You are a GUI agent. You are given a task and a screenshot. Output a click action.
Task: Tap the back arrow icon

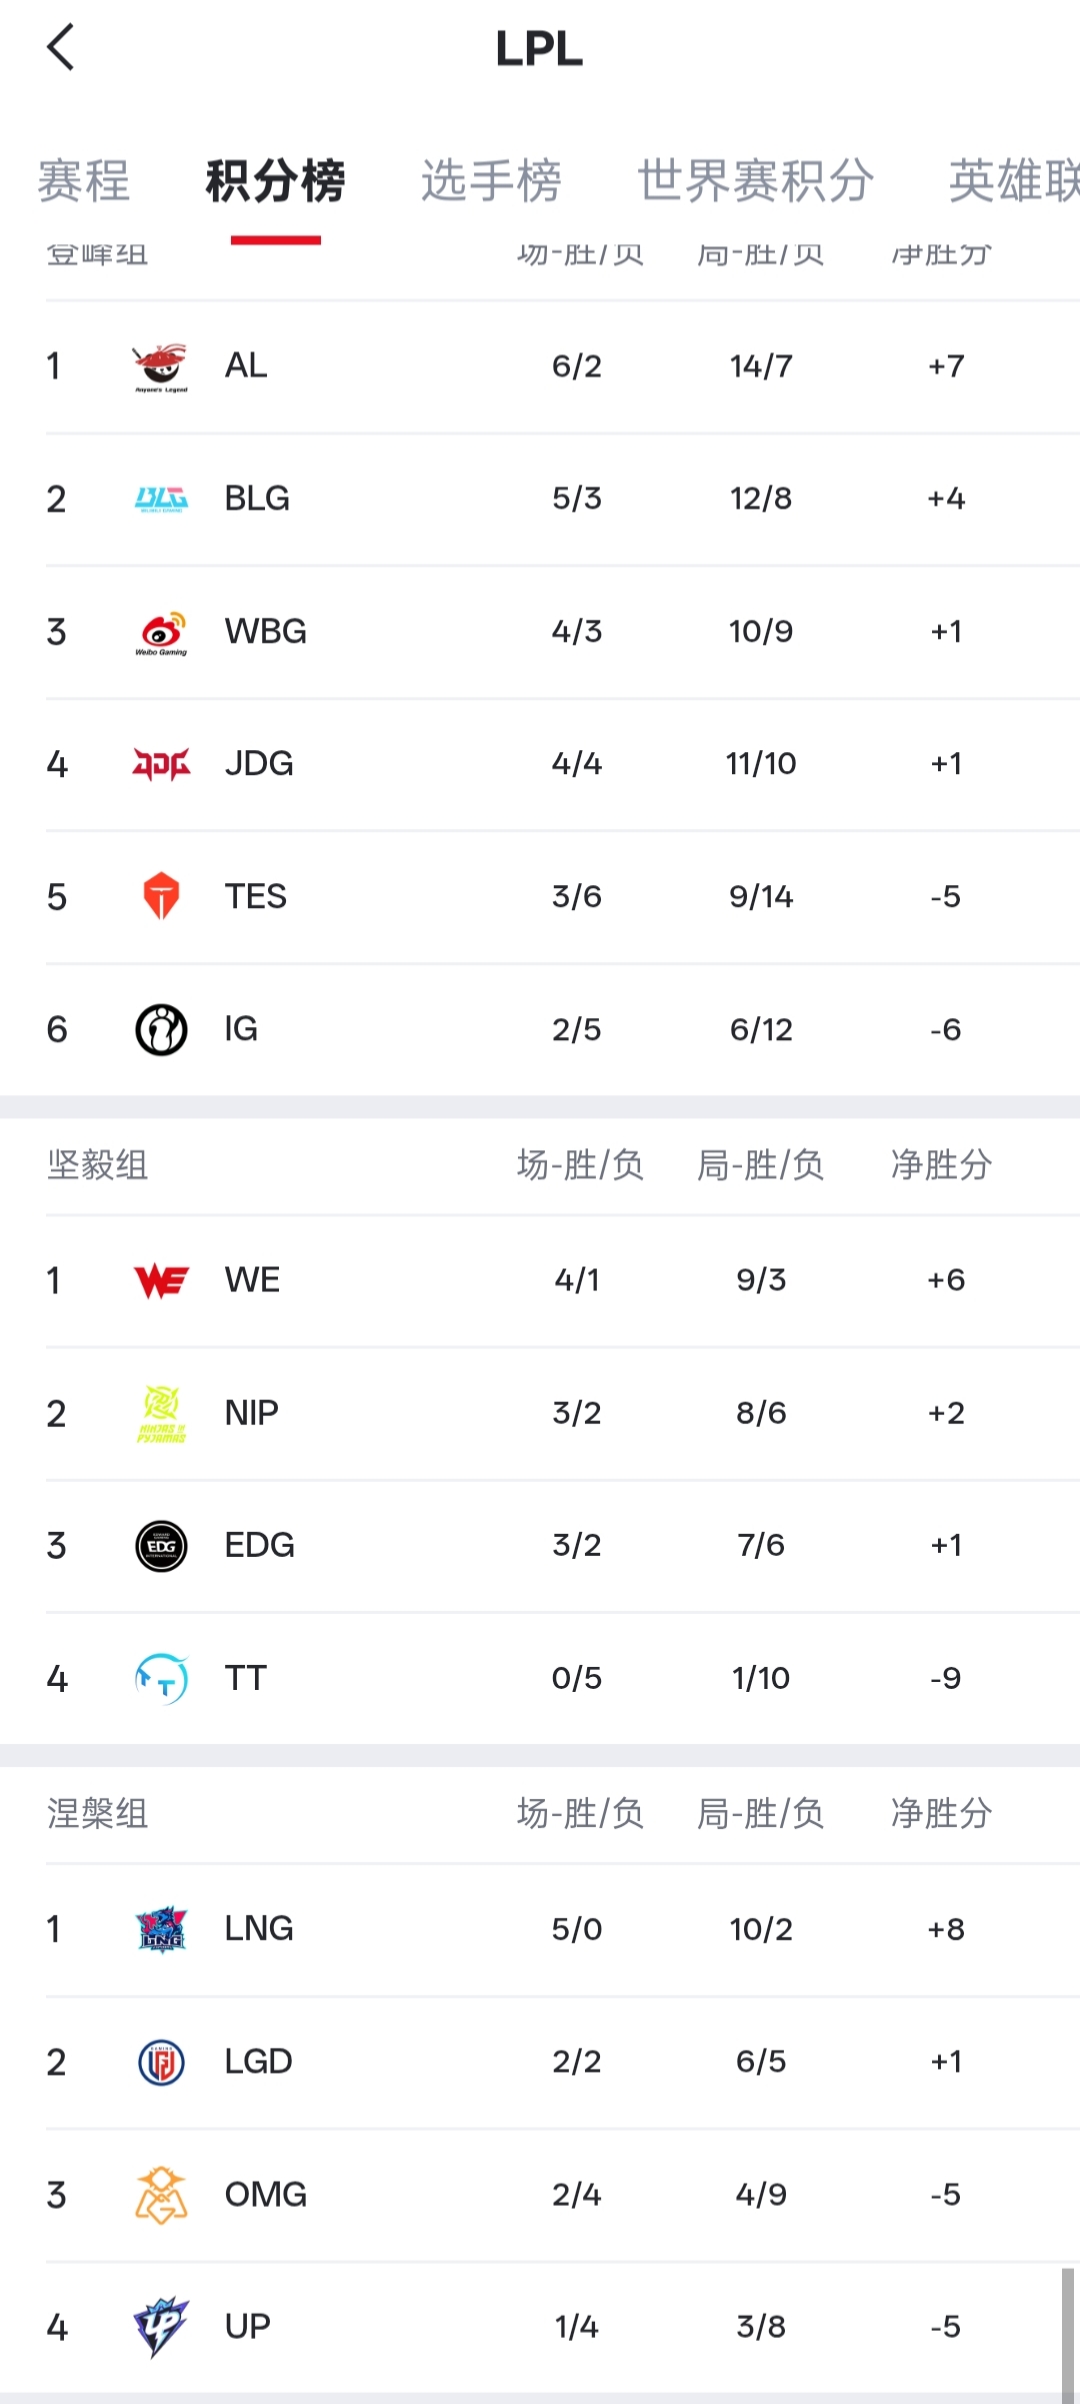61,48
